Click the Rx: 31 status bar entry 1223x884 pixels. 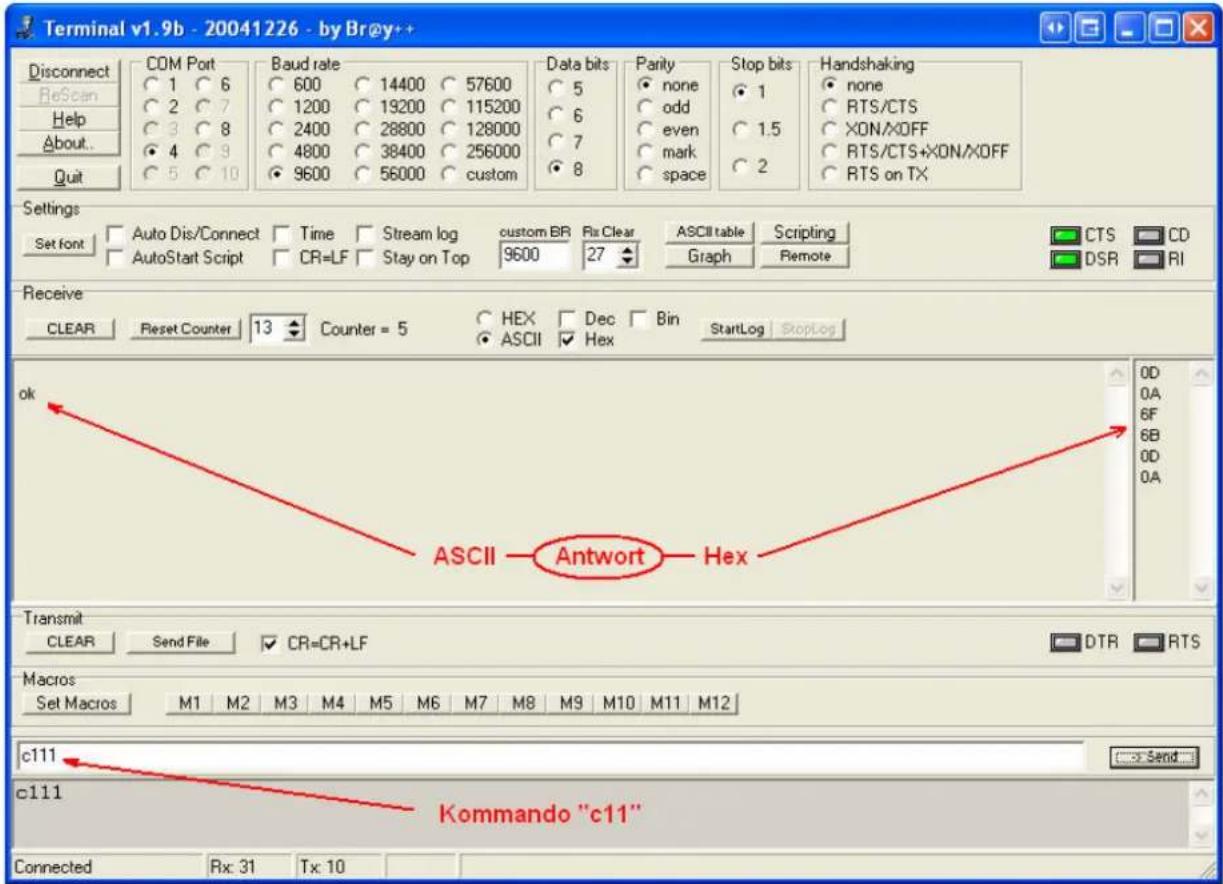point(232,867)
